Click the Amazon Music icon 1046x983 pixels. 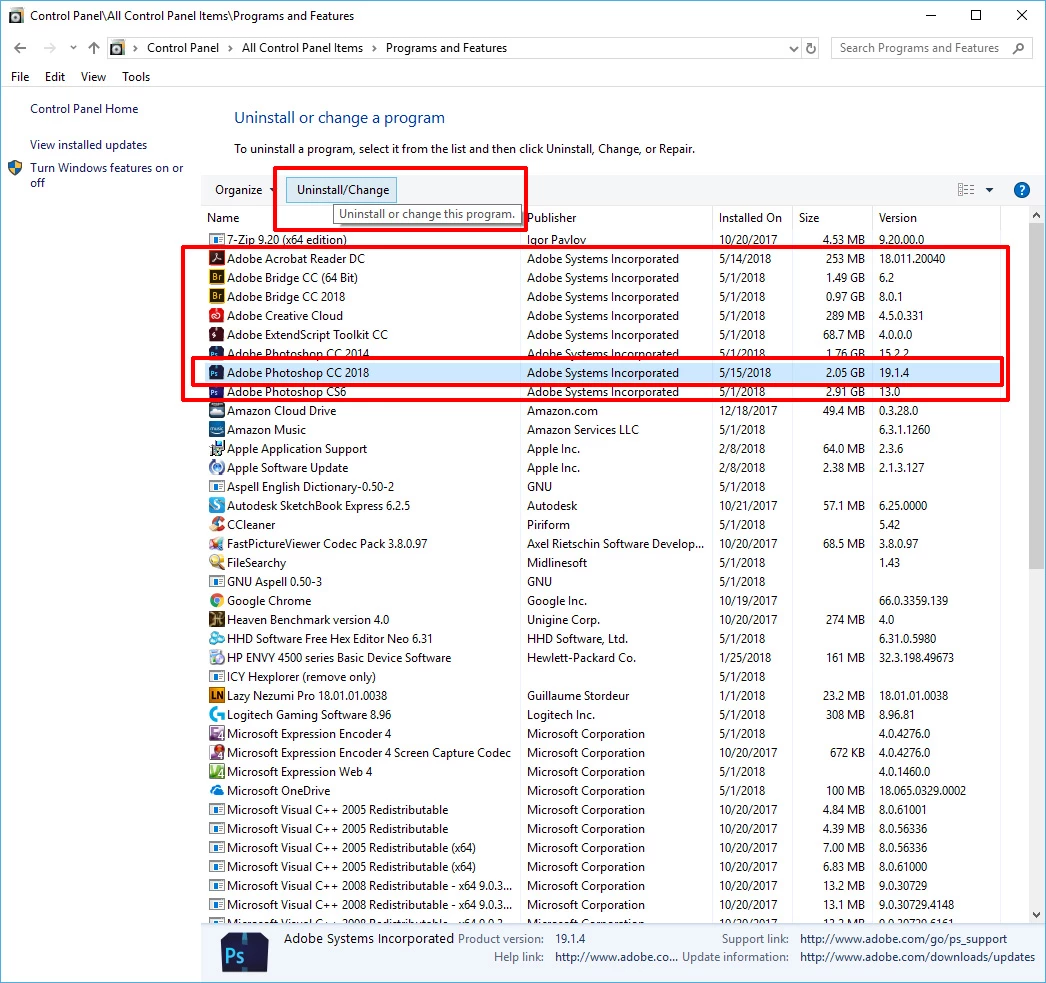[x=216, y=429]
